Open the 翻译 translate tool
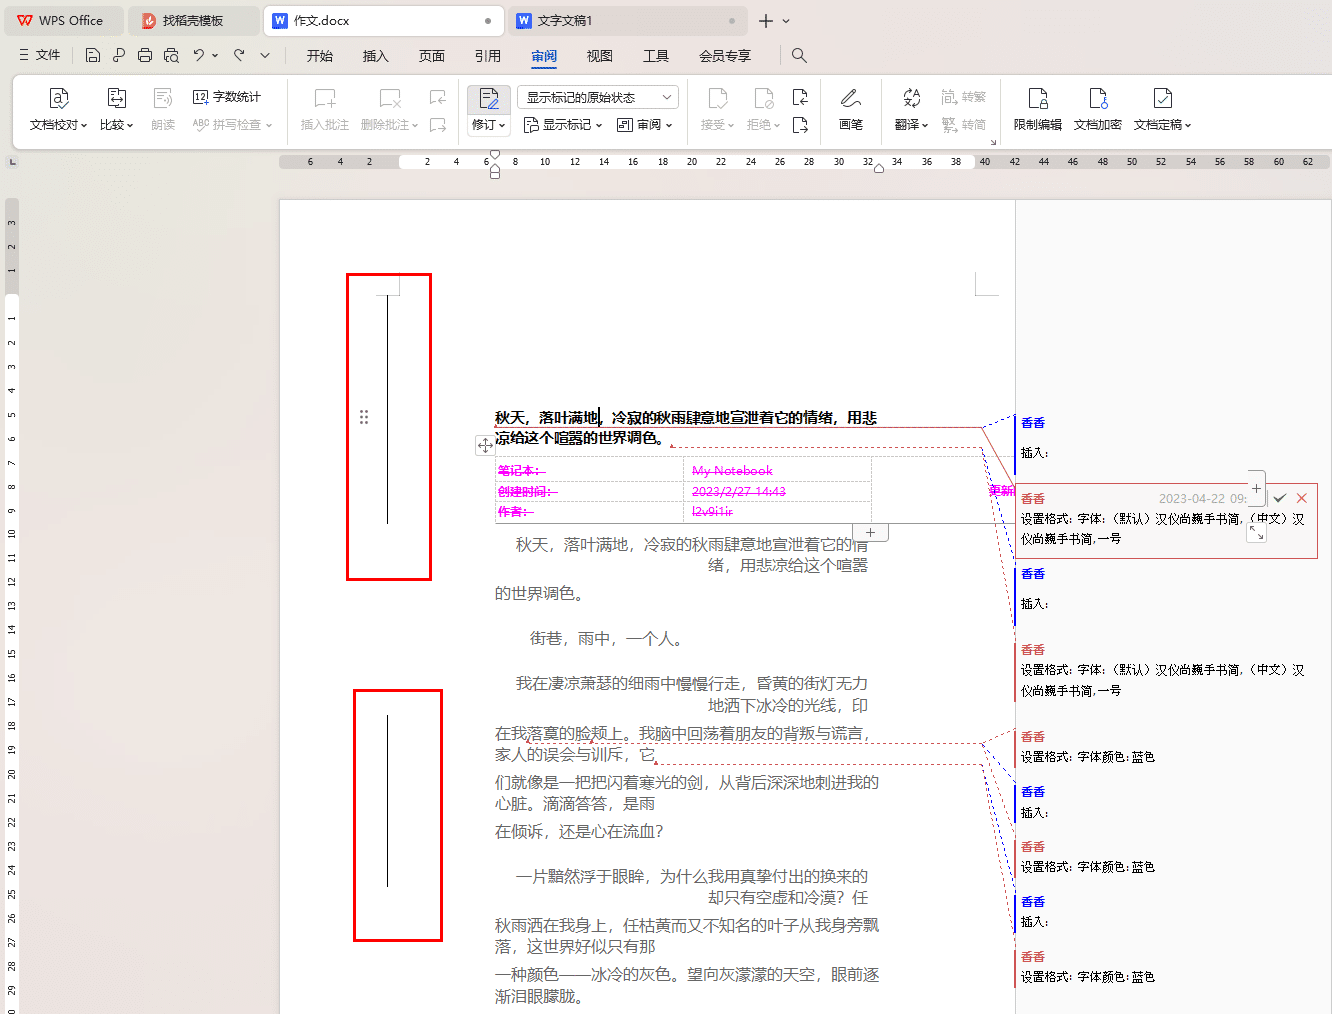 tap(910, 108)
